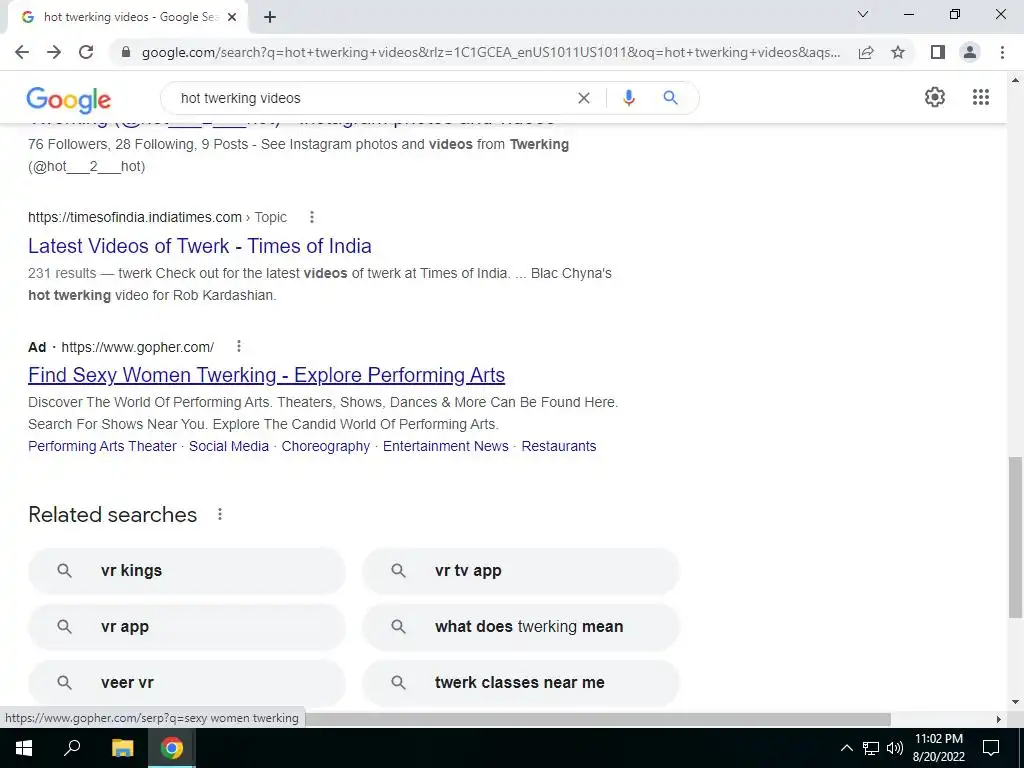Open options for the gopher.com ad
1024x768 pixels.
tap(239, 346)
